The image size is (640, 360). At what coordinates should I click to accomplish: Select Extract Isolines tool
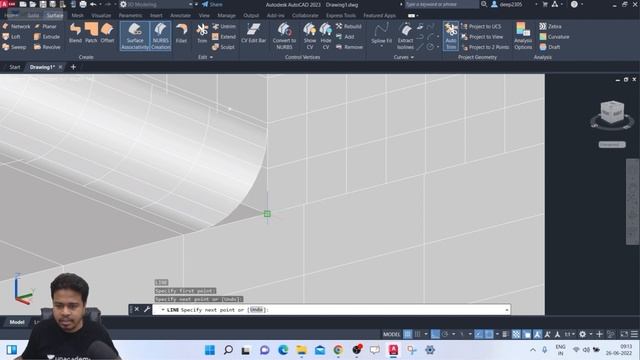(405, 36)
